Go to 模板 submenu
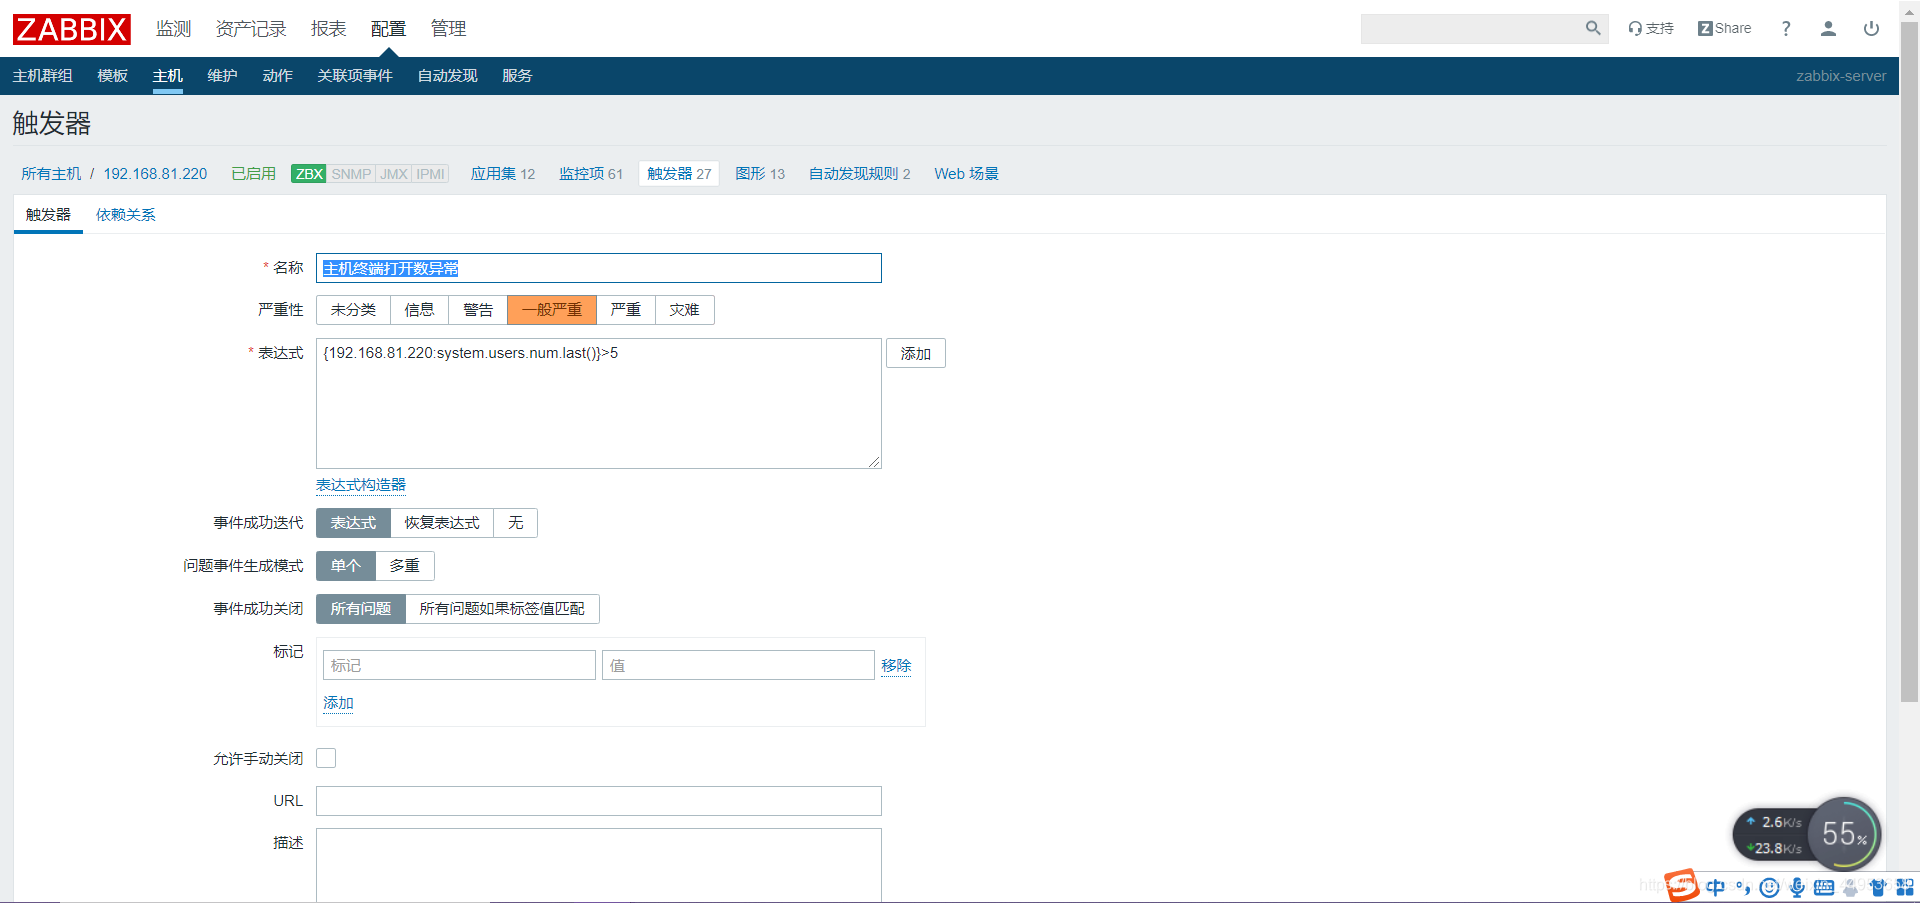 coord(112,76)
